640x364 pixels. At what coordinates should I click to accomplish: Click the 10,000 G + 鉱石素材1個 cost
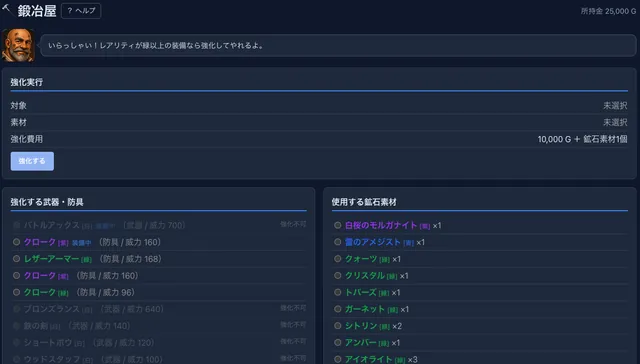tap(582, 139)
